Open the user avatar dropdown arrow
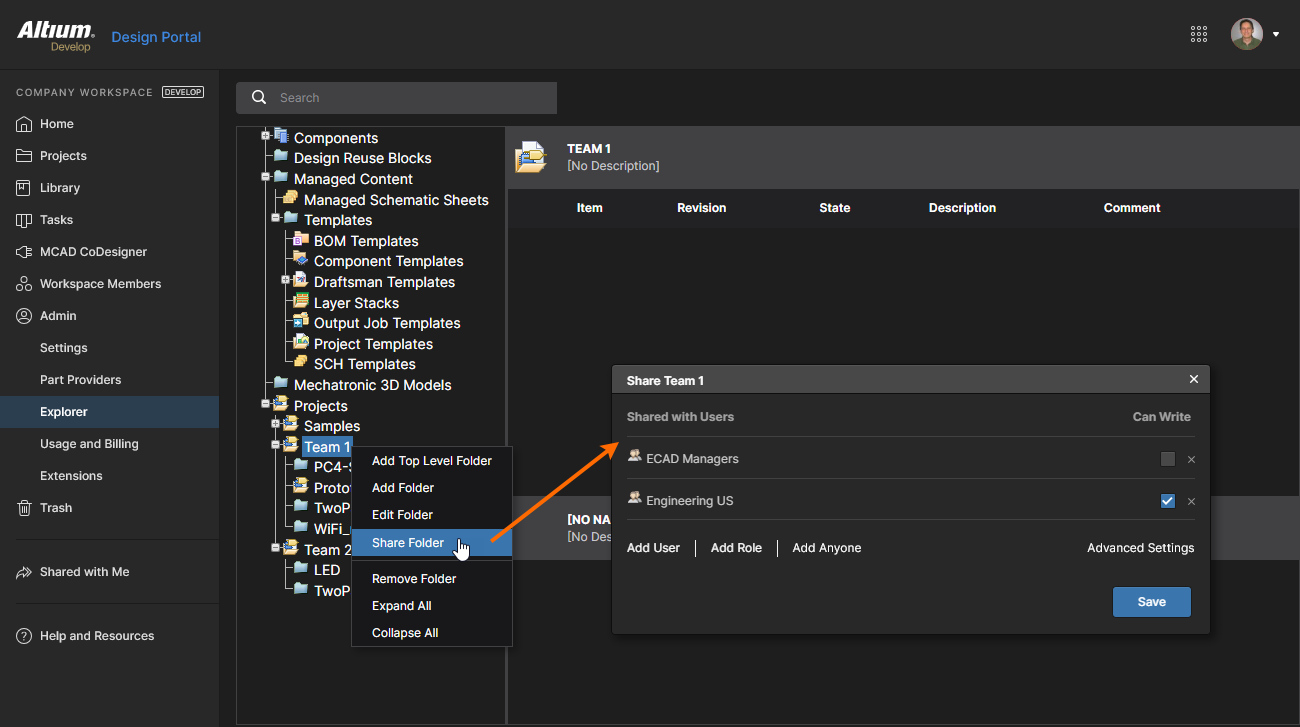The width and height of the screenshot is (1300, 727). tap(1276, 35)
